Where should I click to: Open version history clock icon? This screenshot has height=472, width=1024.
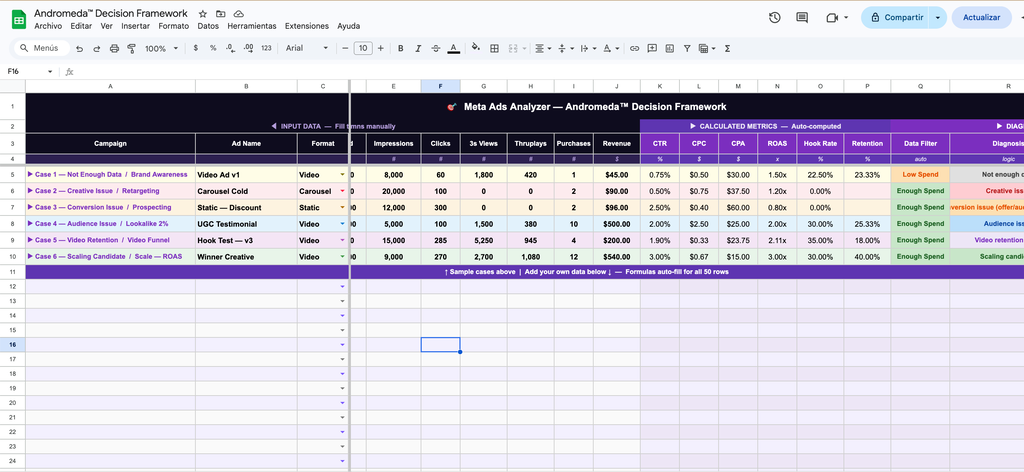click(x=775, y=18)
